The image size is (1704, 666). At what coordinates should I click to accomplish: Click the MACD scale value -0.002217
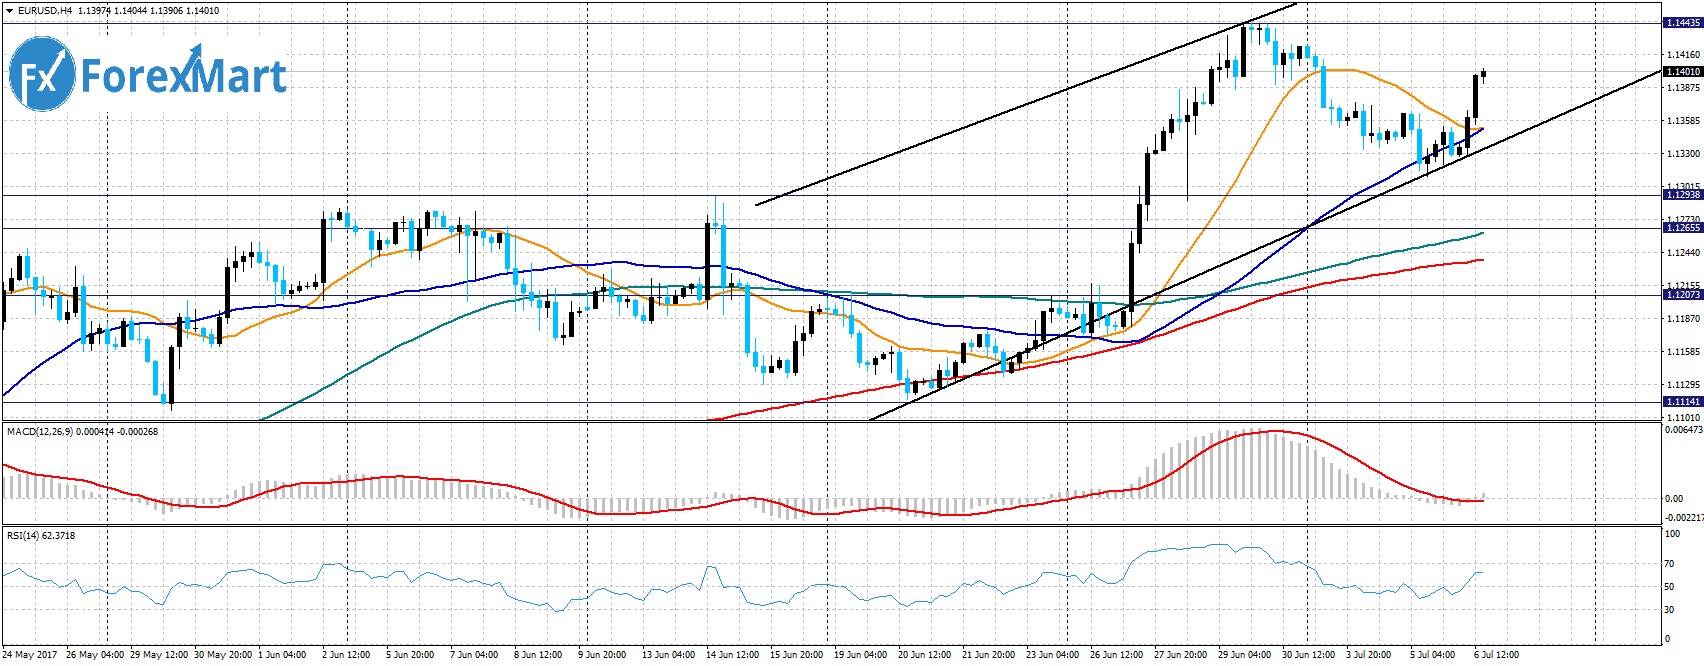click(x=1682, y=518)
